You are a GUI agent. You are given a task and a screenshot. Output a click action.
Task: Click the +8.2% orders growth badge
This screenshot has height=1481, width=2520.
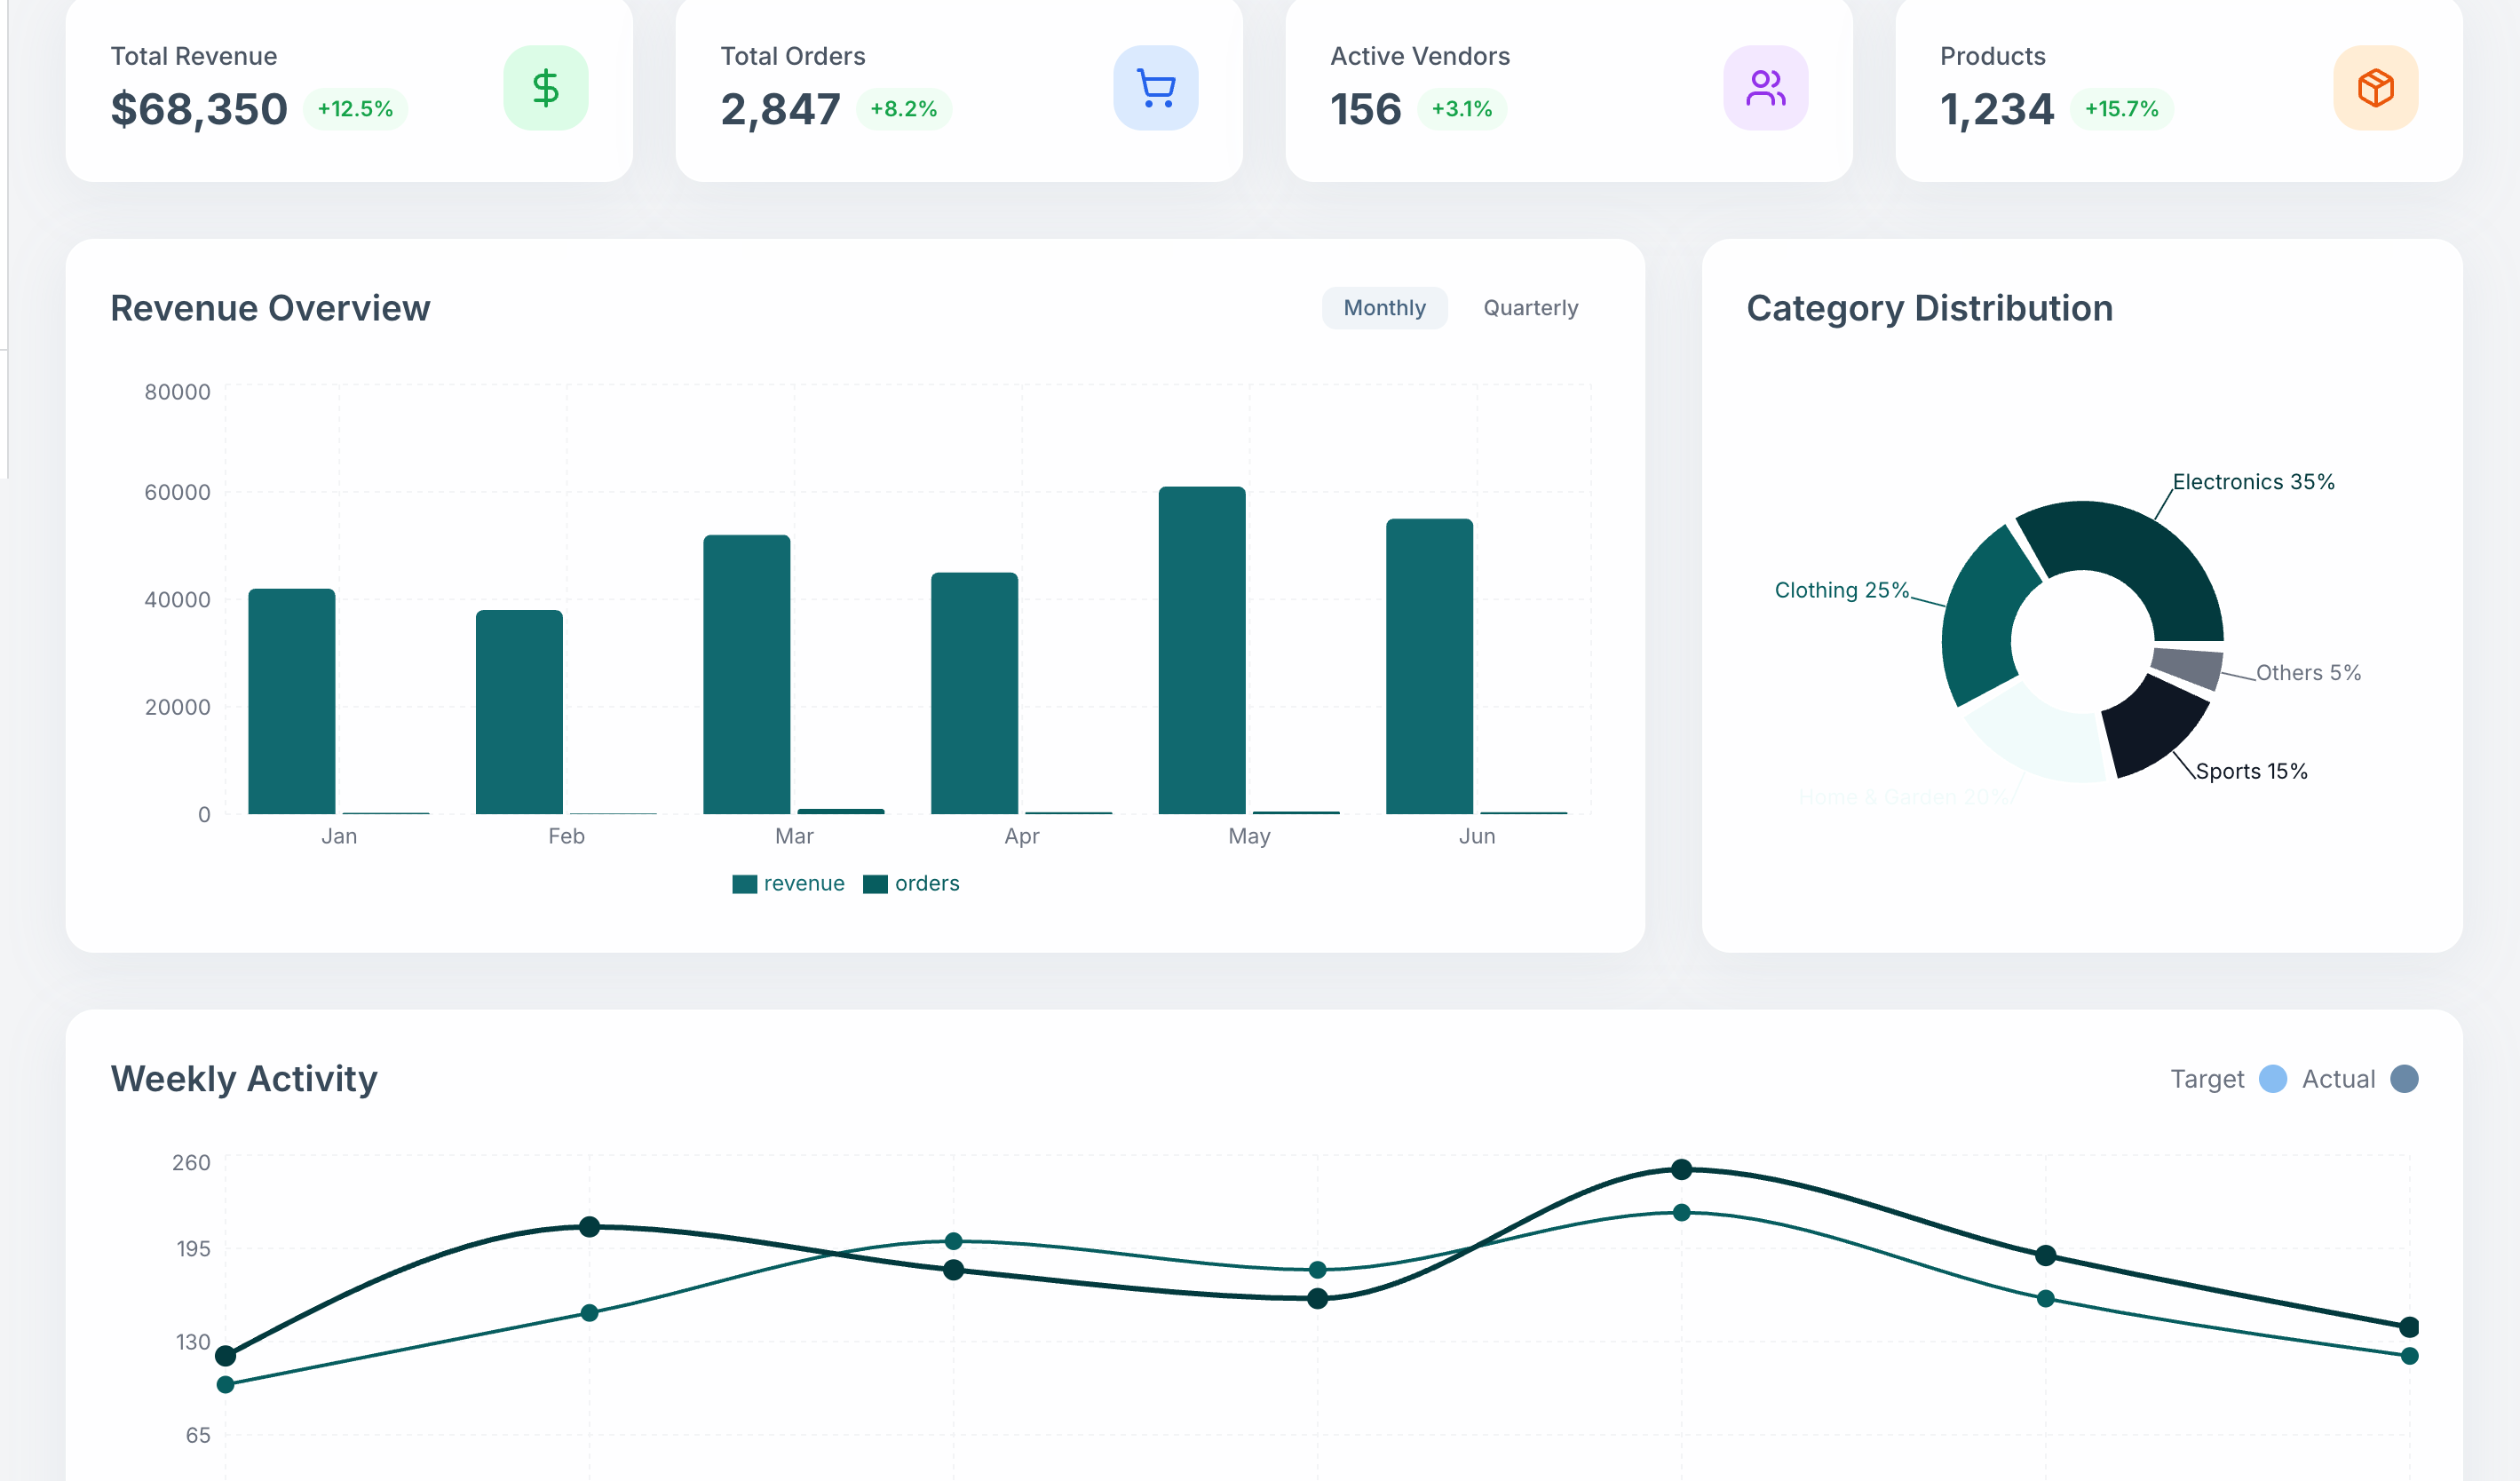903,109
